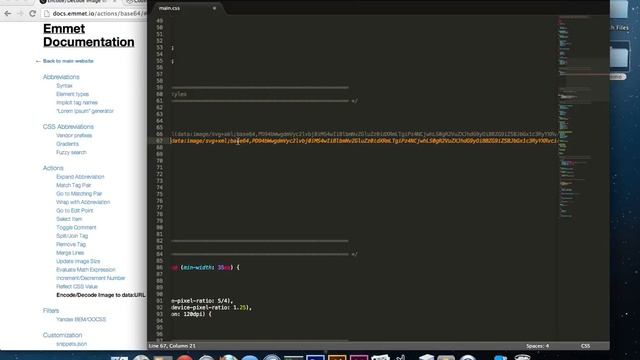
Task: Open the Update Image Size page
Action: (78, 261)
